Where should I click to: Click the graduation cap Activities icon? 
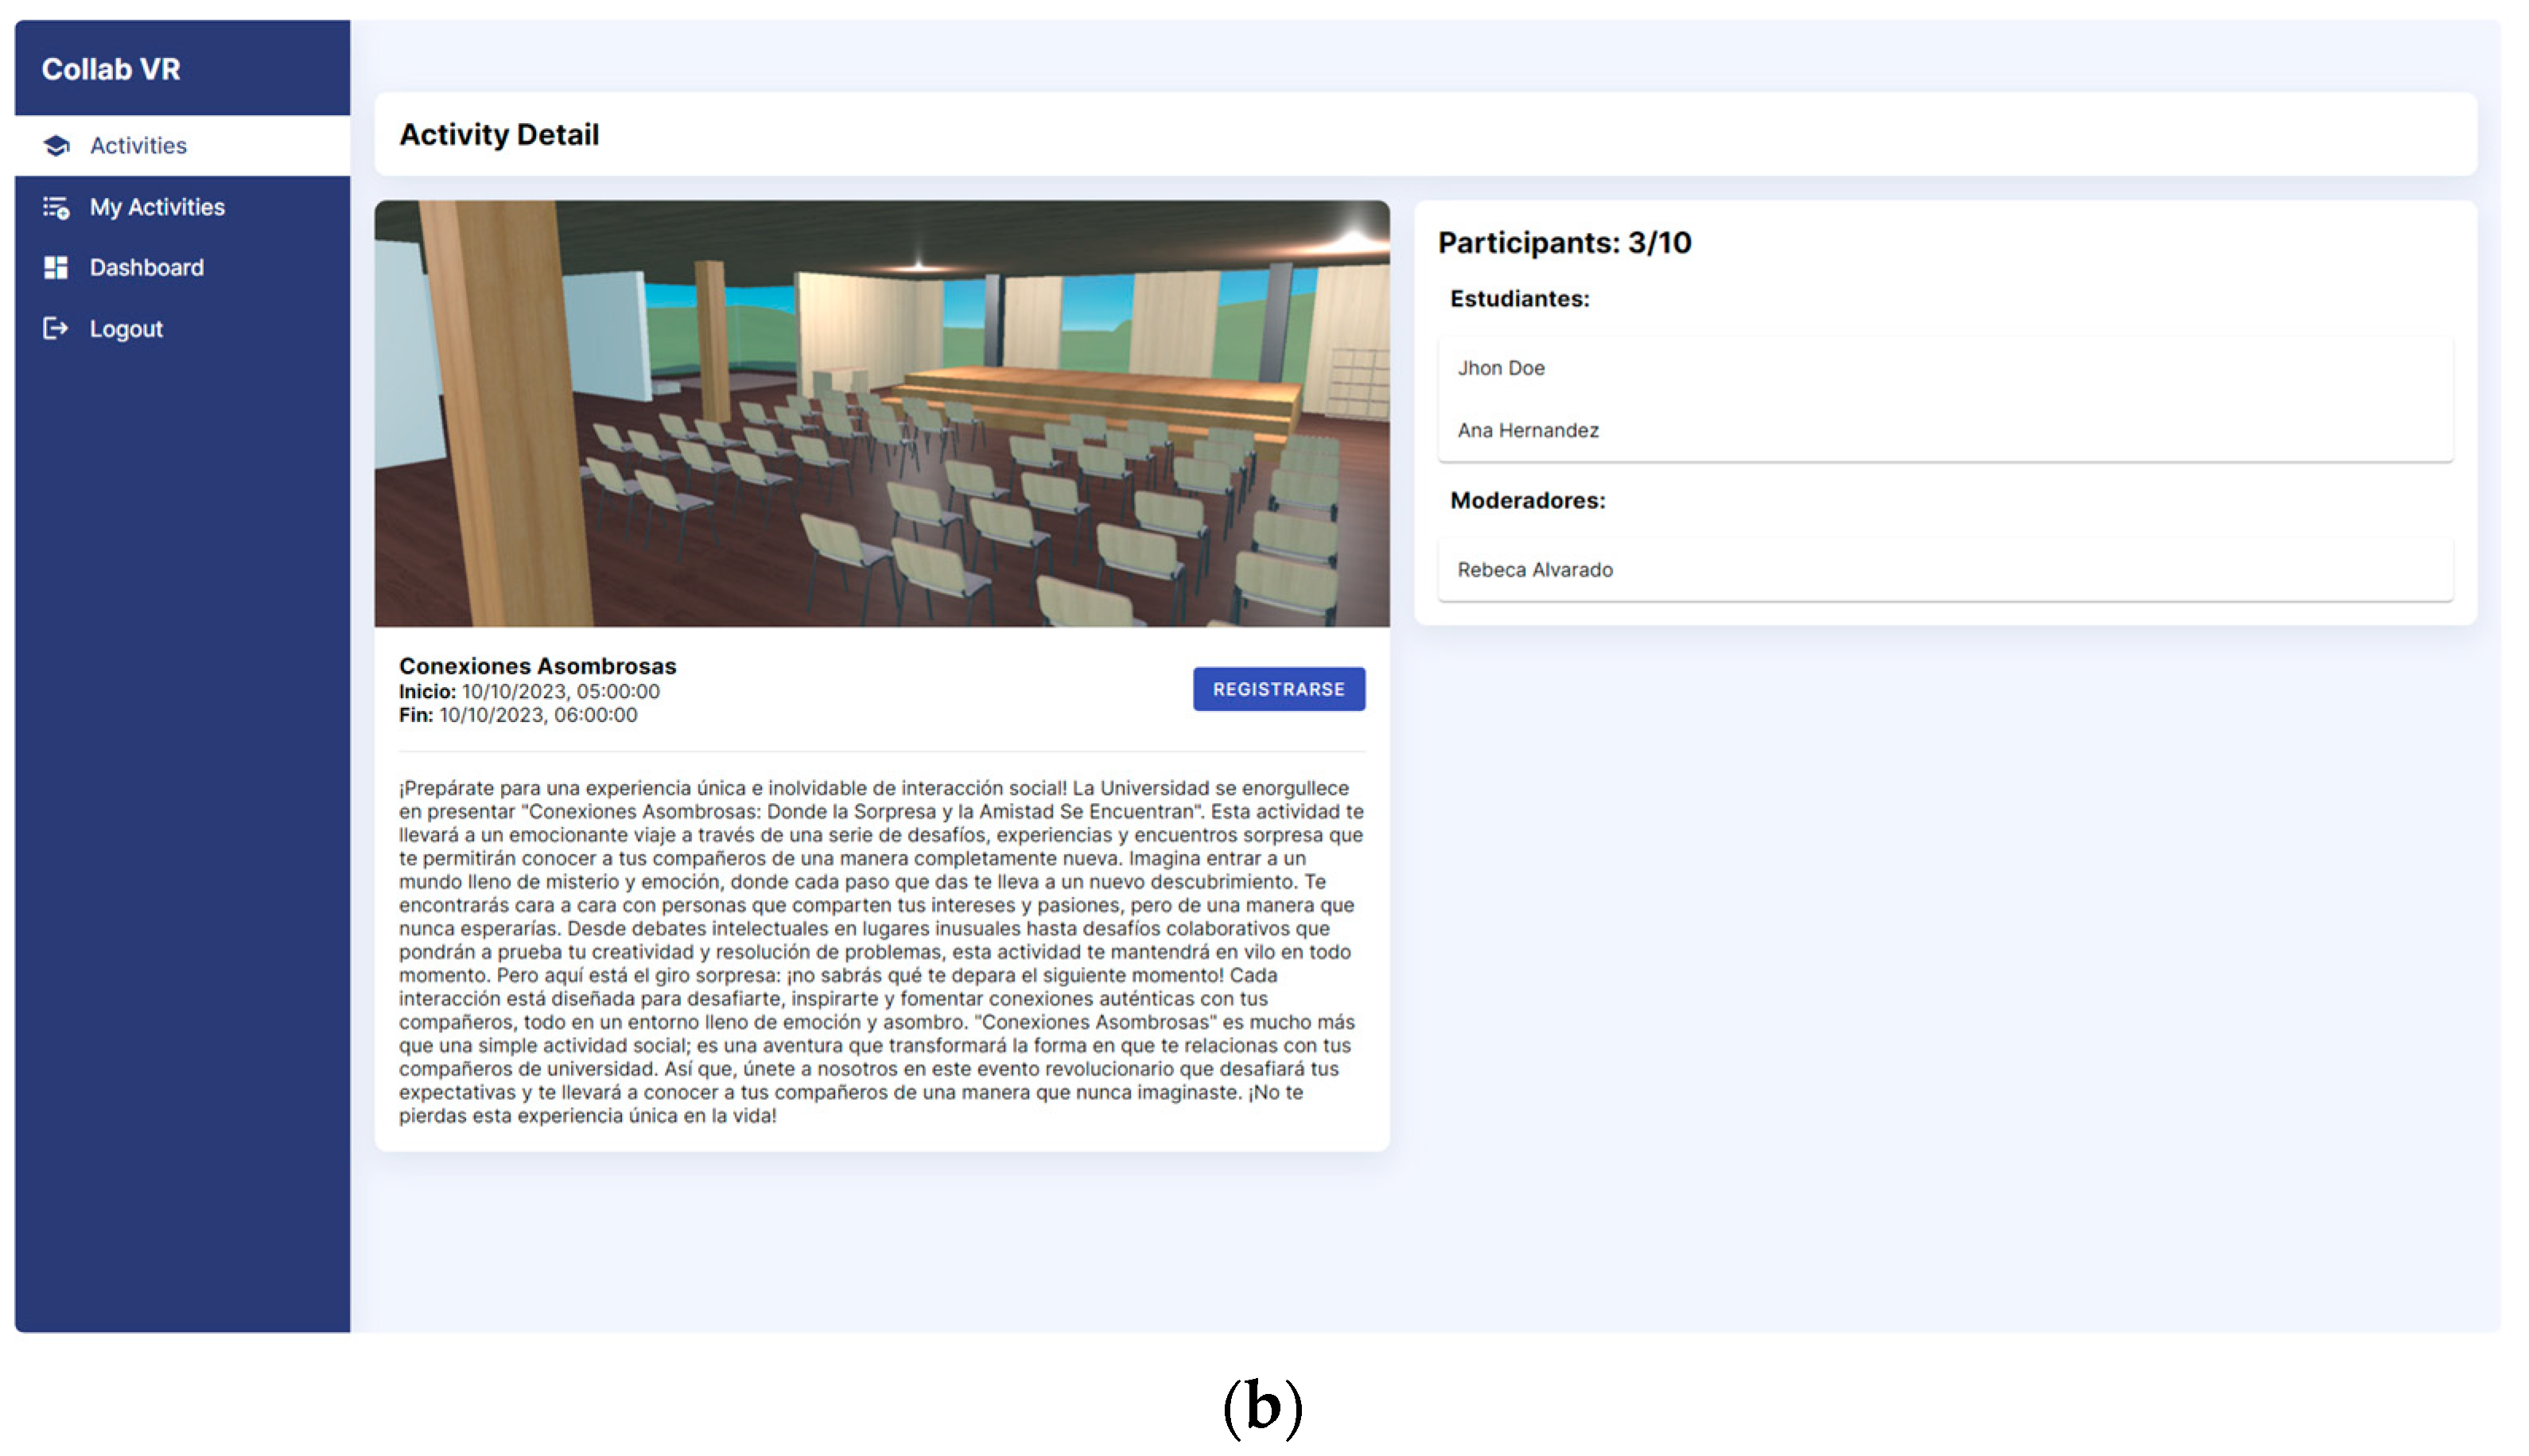pos(56,146)
